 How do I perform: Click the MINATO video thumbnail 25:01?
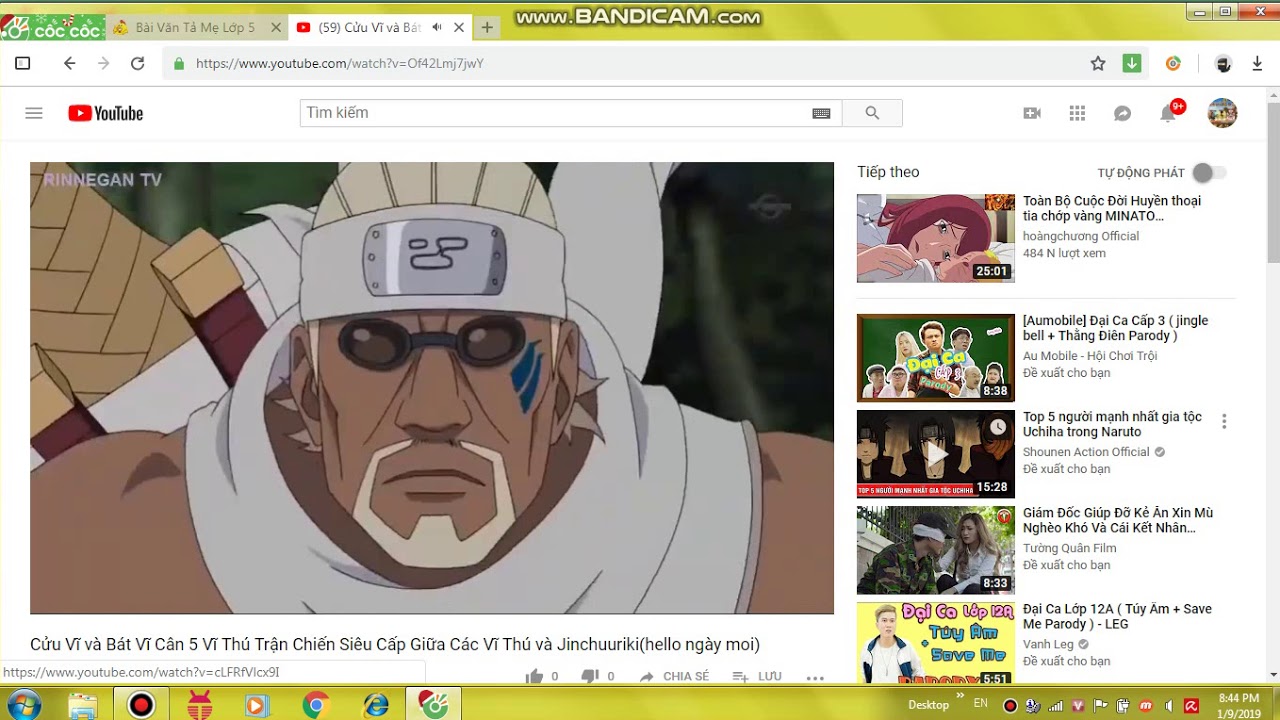tap(936, 238)
